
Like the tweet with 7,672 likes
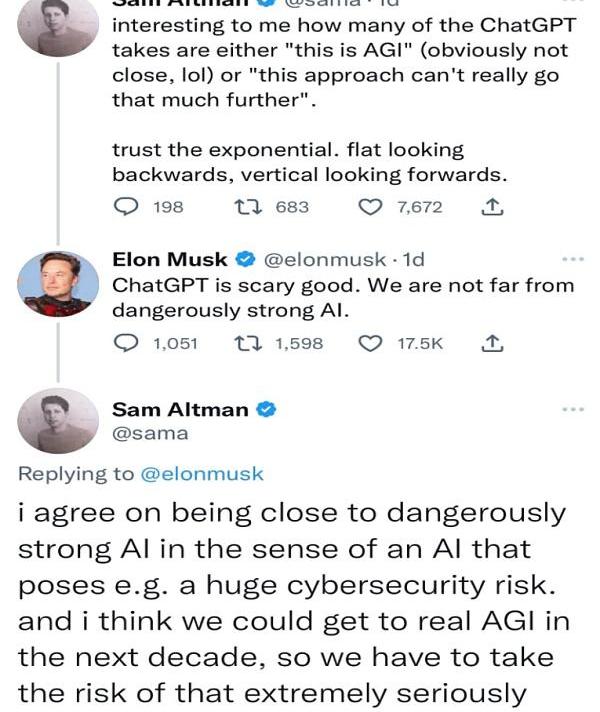(369, 207)
